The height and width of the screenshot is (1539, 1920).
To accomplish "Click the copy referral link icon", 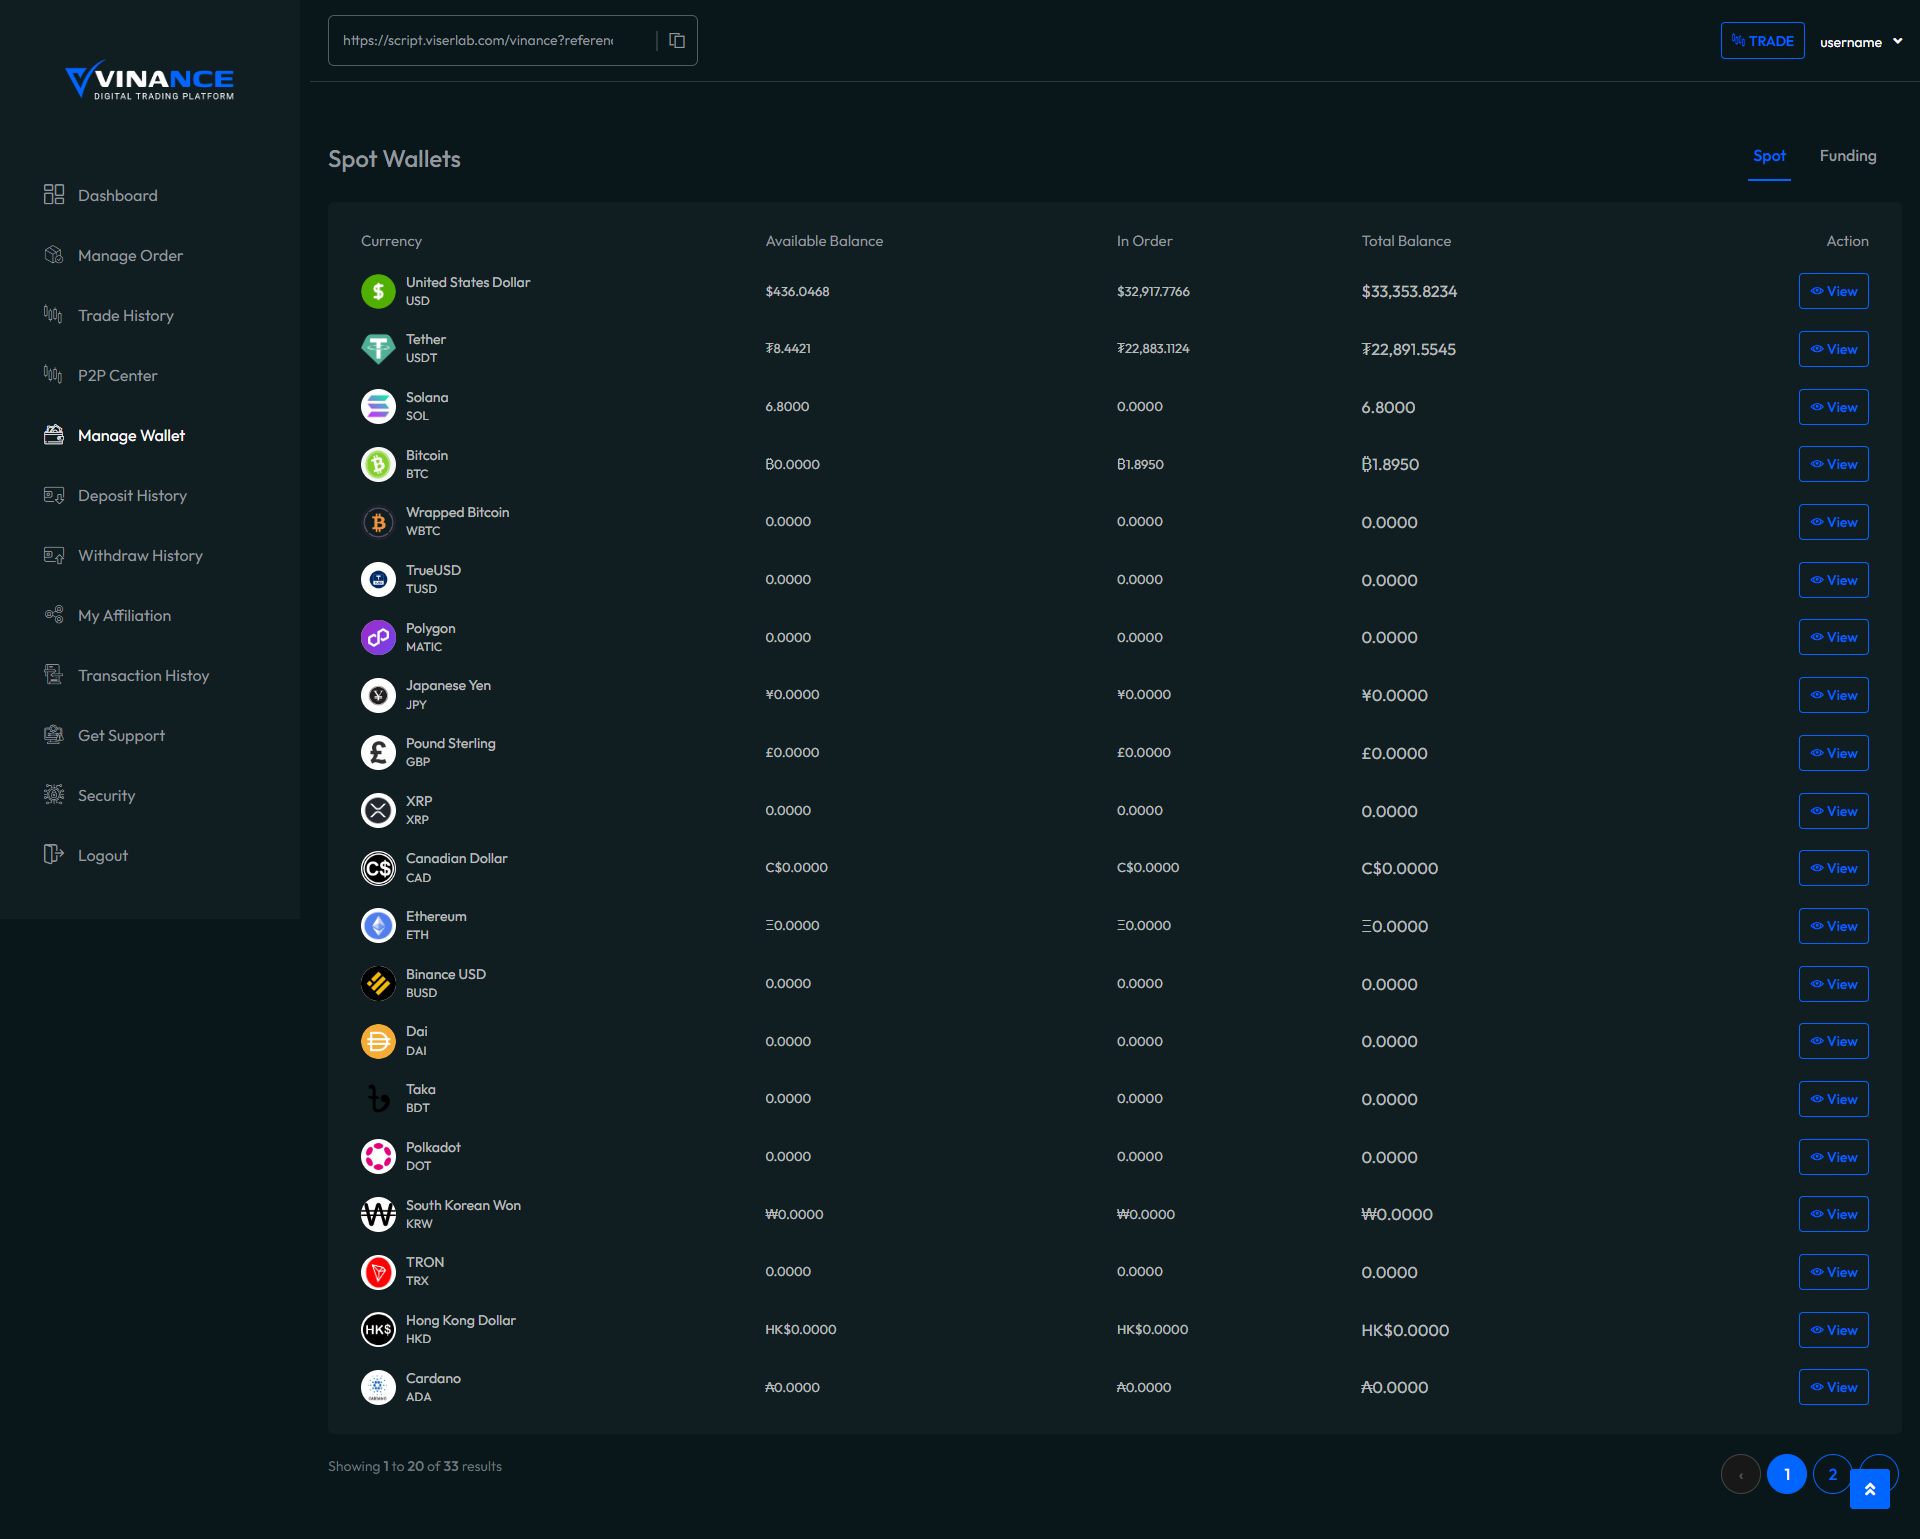I will [677, 41].
